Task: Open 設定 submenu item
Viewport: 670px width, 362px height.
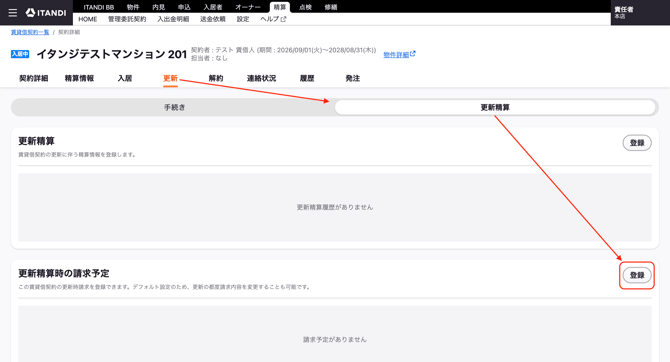Action: coord(243,19)
